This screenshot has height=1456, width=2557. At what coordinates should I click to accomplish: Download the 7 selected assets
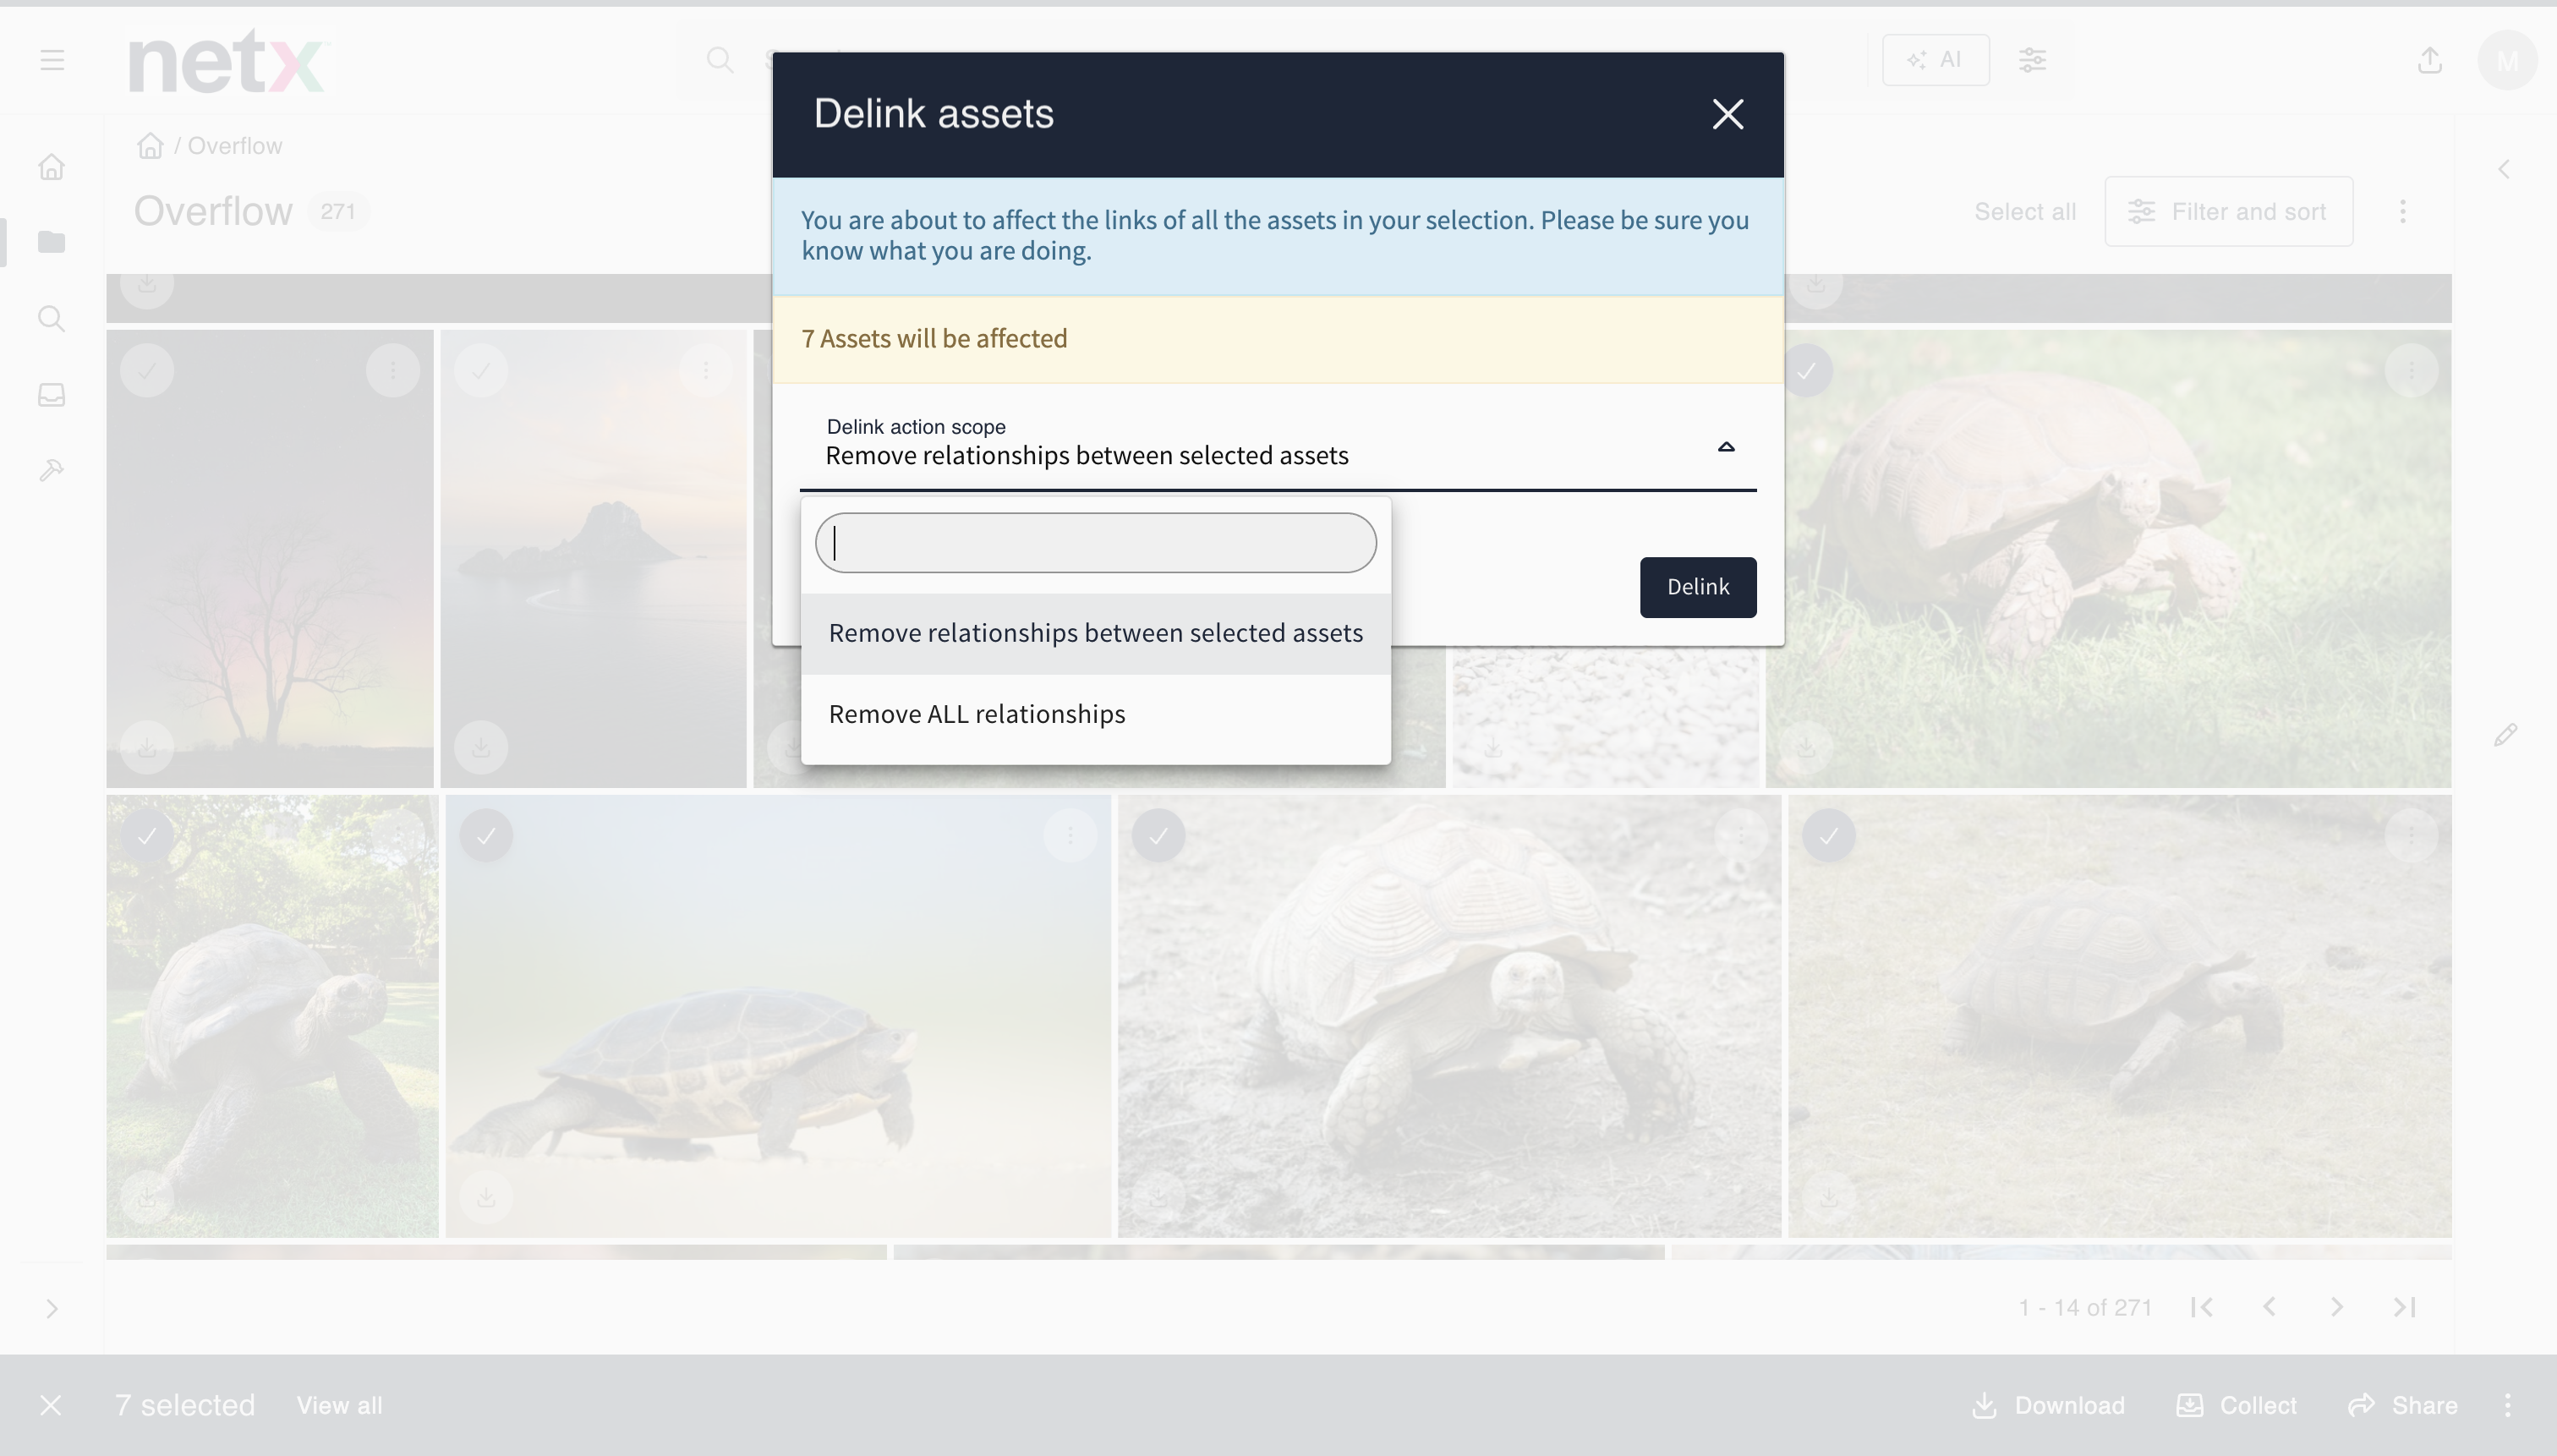[x=2048, y=1405]
